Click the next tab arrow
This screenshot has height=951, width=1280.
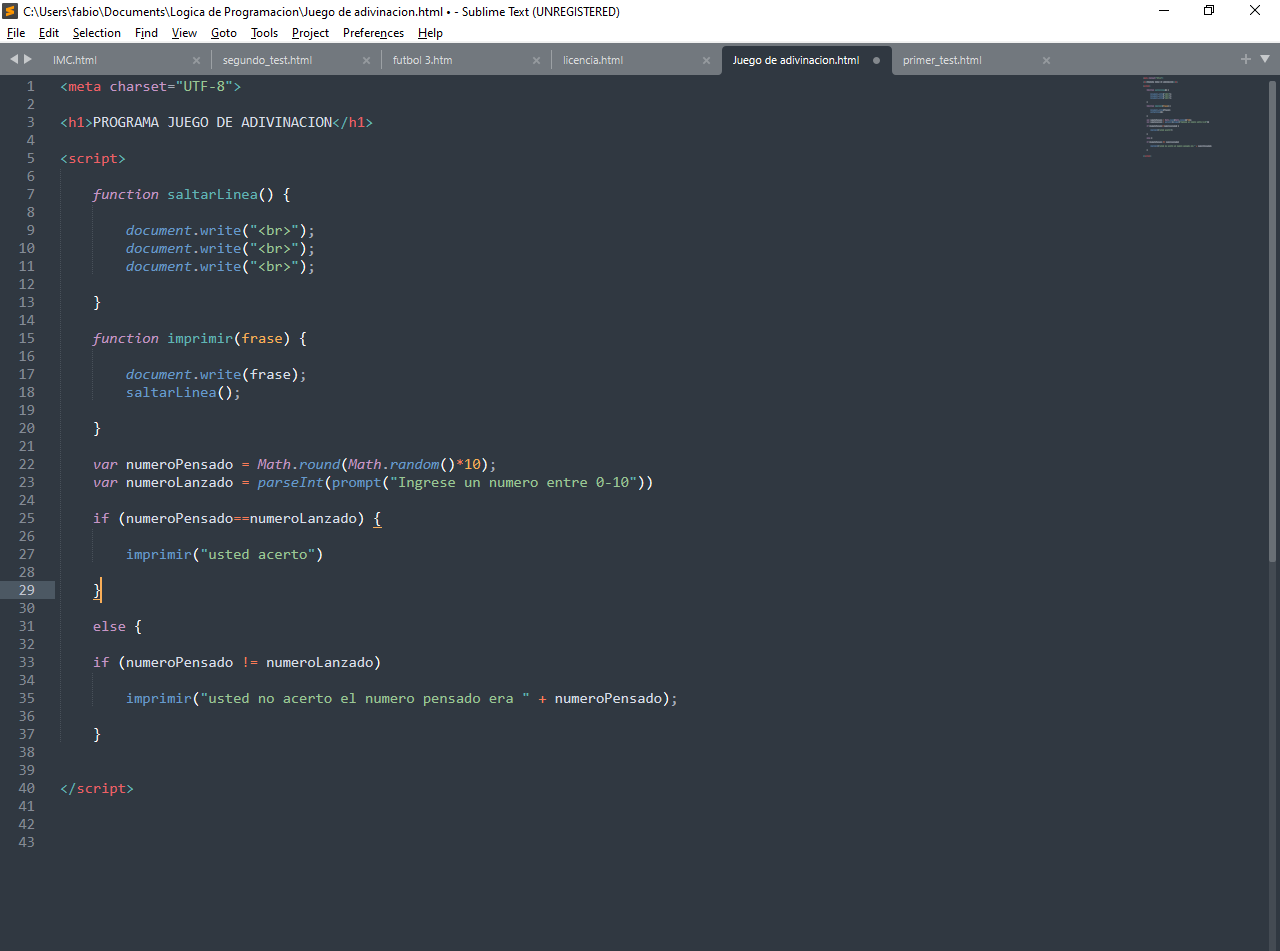pos(28,59)
